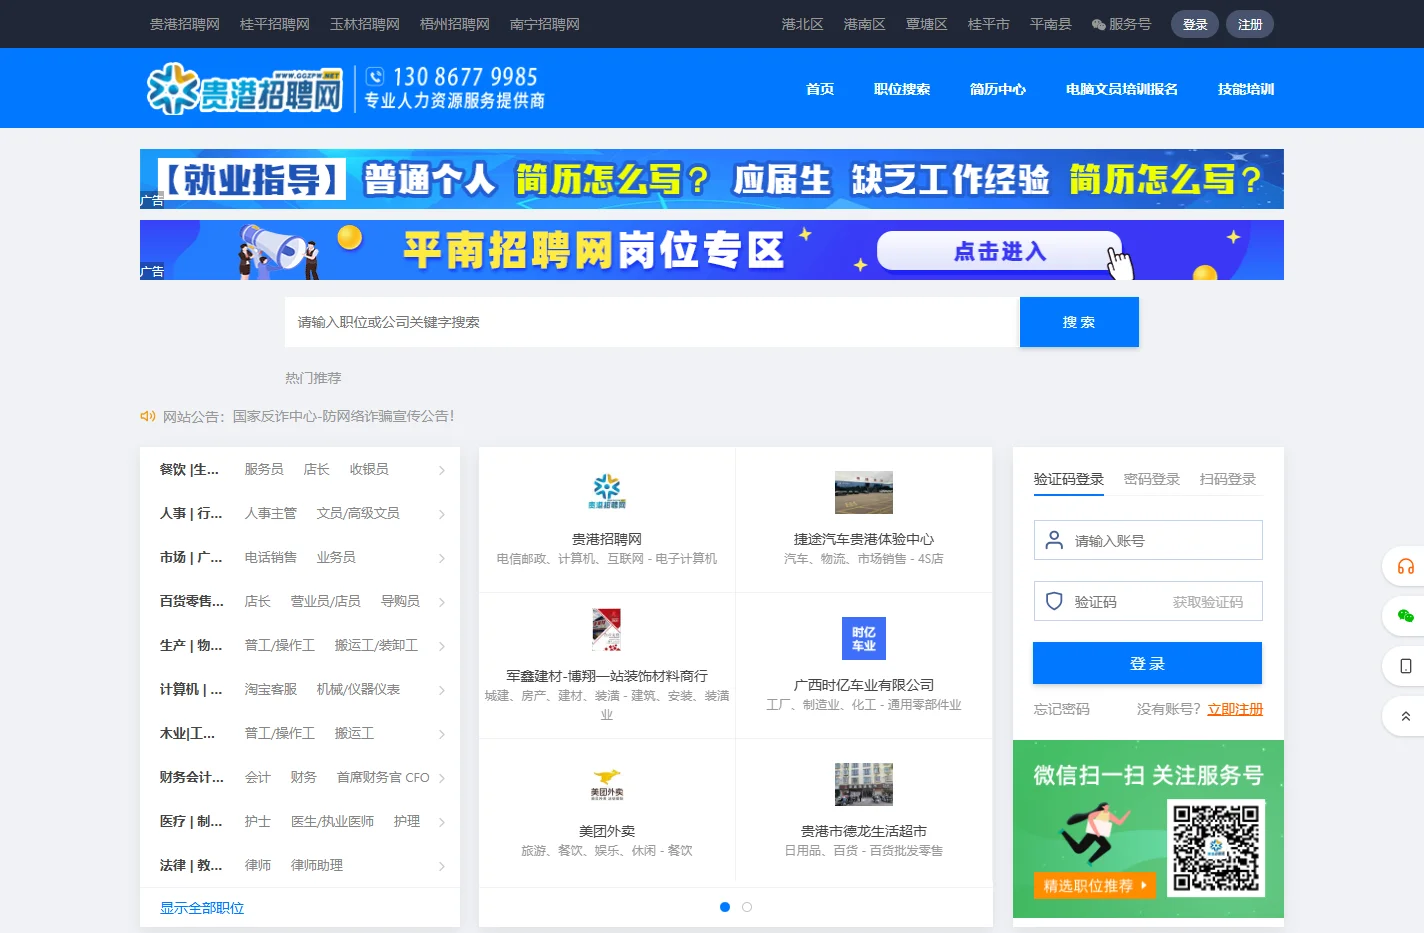Image resolution: width=1424 pixels, height=933 pixels.
Task: Click the 电话销售 job link
Action: pyautogui.click(x=271, y=557)
